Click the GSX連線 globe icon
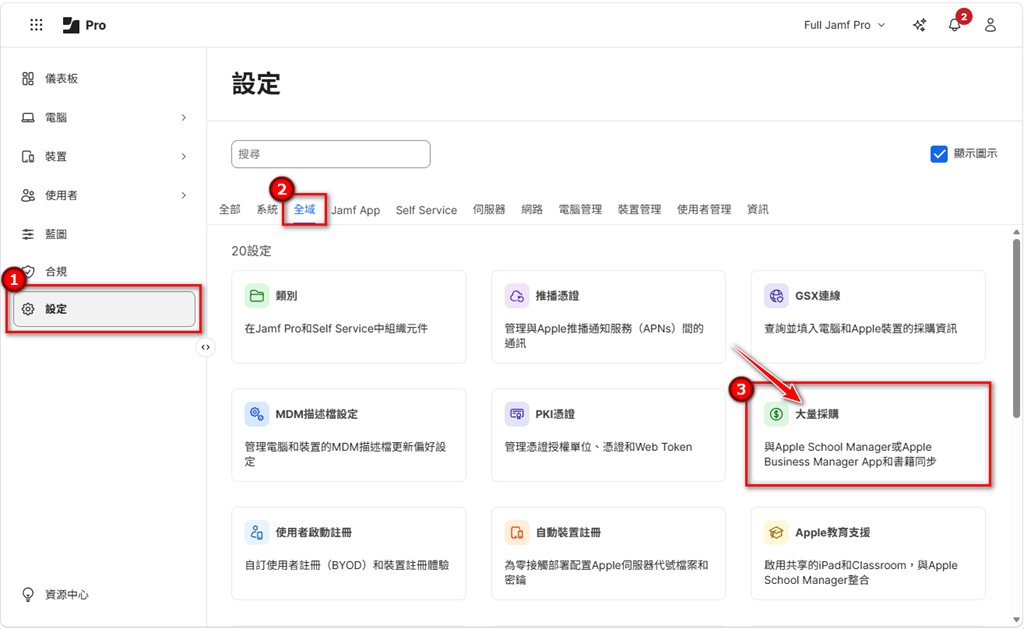1024x629 pixels. (x=776, y=296)
